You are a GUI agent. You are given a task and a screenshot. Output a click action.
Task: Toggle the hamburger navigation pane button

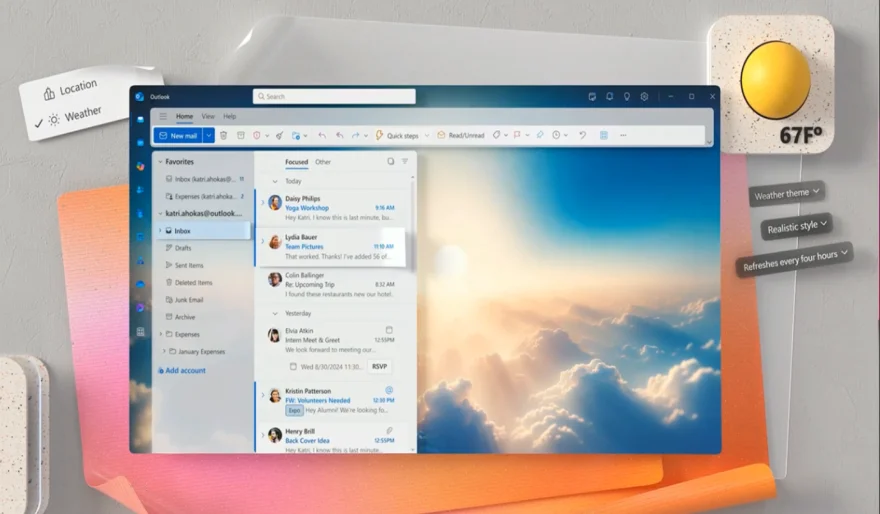click(163, 116)
